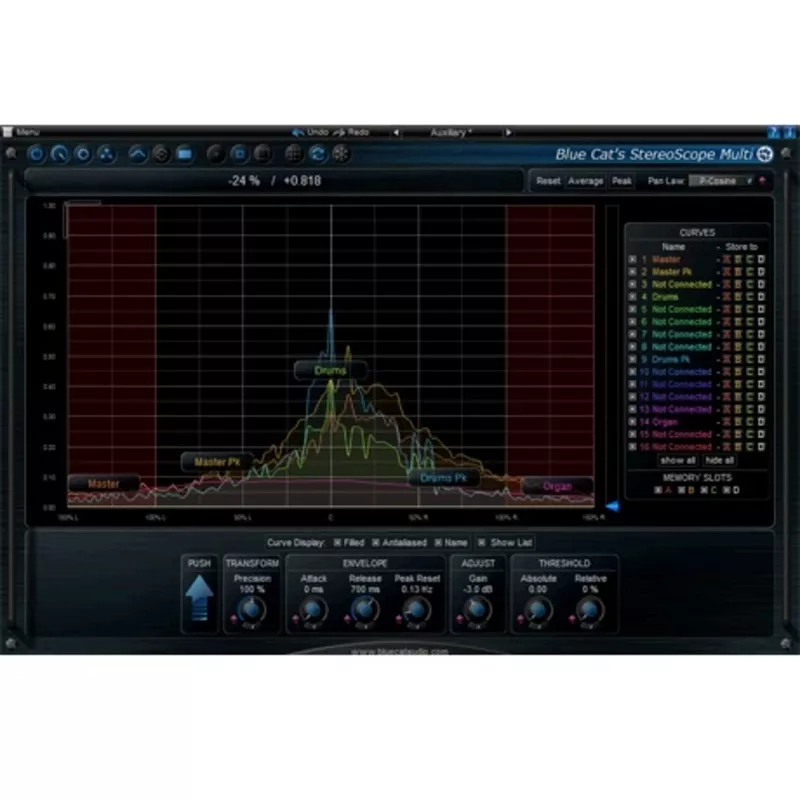Click the Drums label on the graph
Image resolution: width=800 pixels, height=800 pixels.
pos(330,370)
